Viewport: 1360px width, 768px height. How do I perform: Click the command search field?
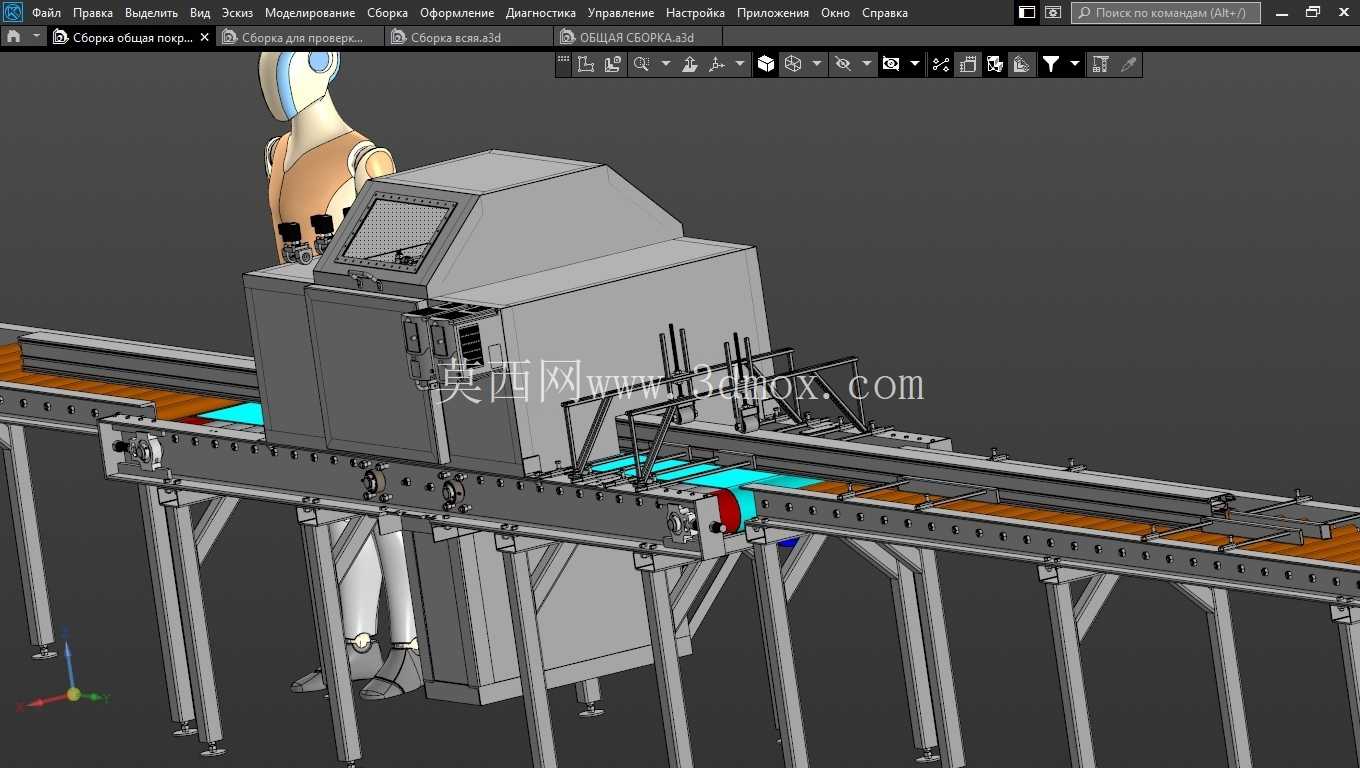tap(1166, 13)
